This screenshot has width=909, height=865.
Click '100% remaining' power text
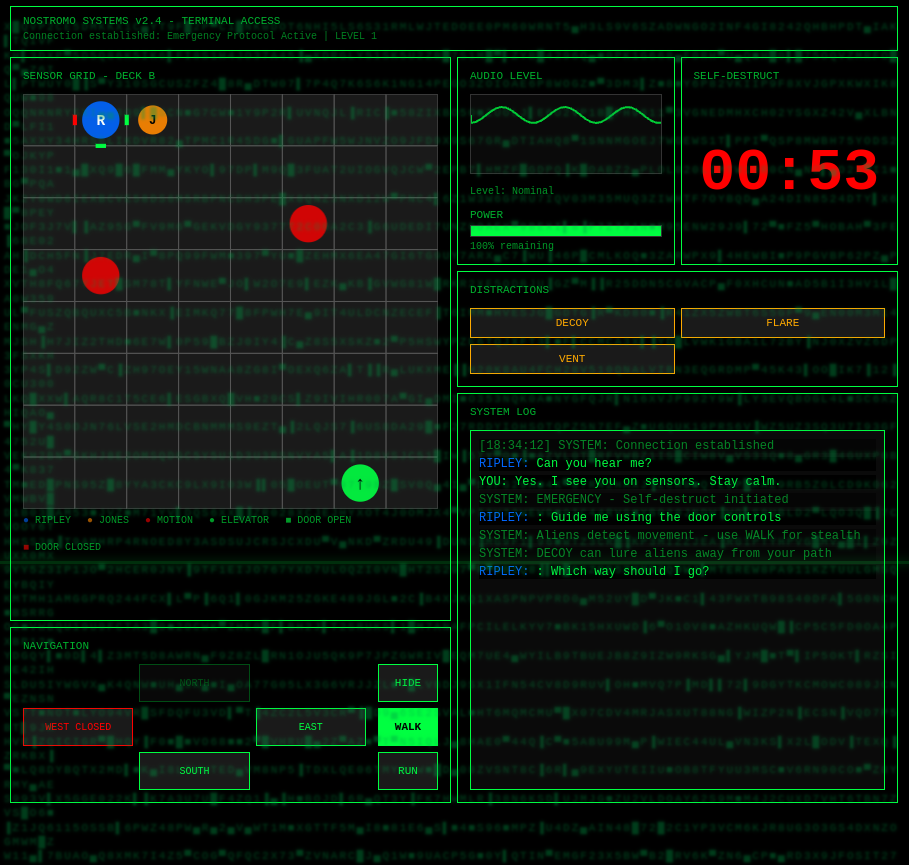click(512, 246)
